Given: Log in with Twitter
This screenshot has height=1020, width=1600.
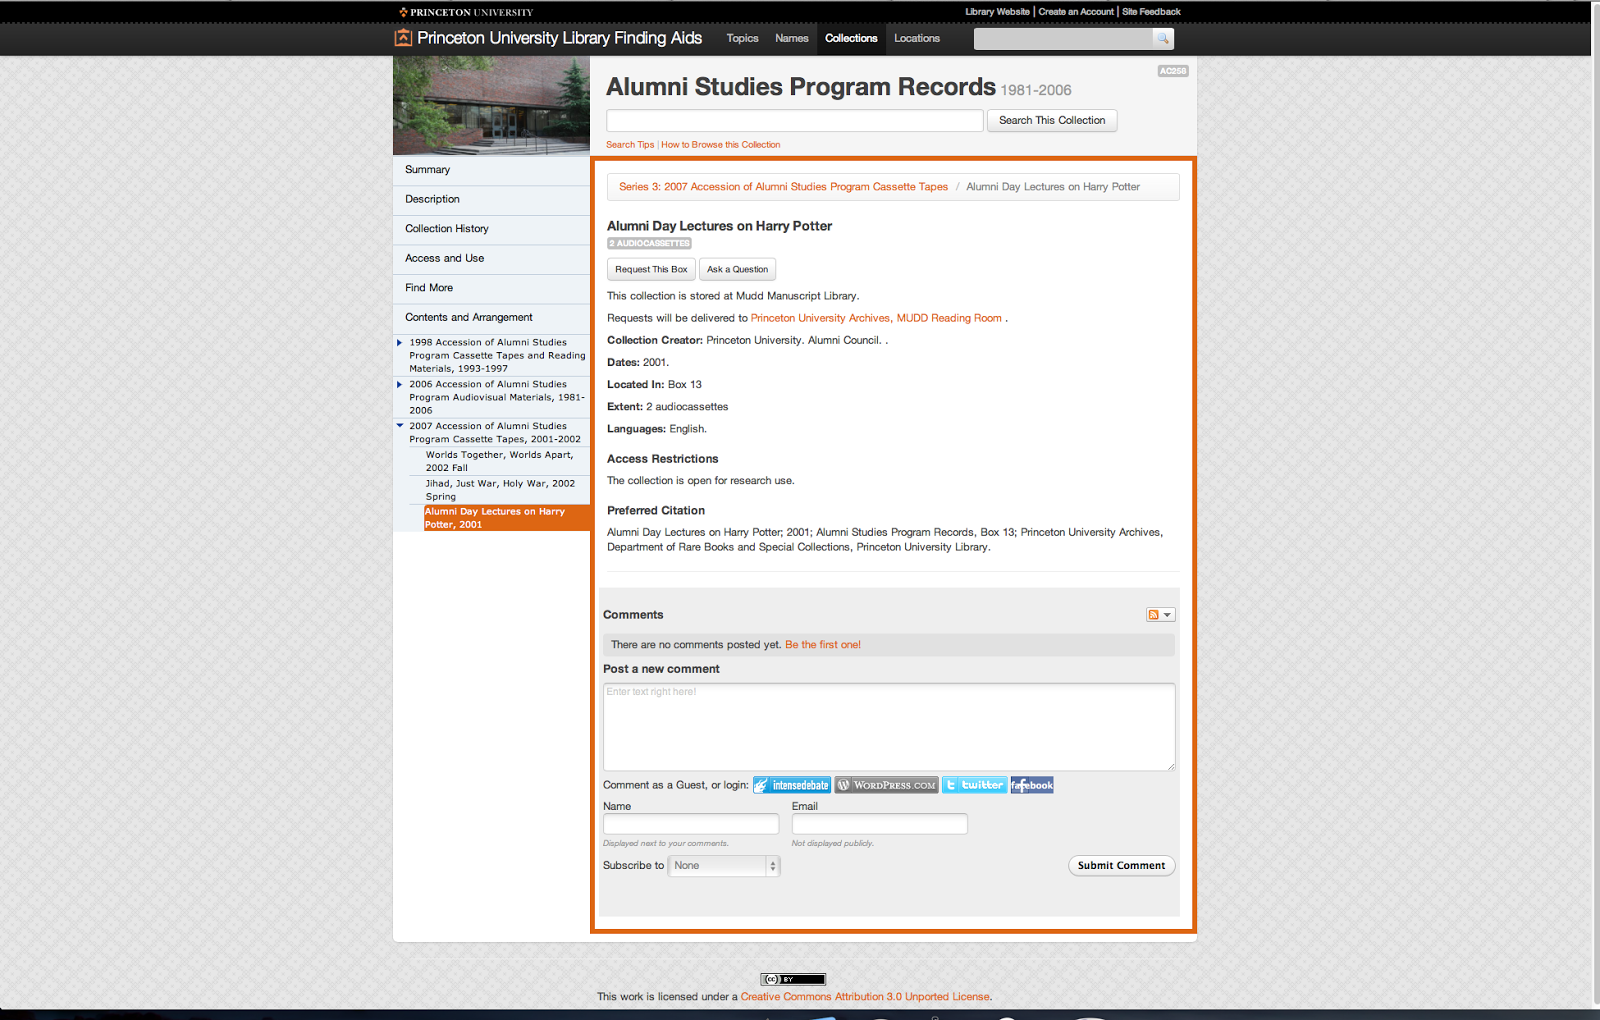Looking at the screenshot, I should (x=974, y=785).
